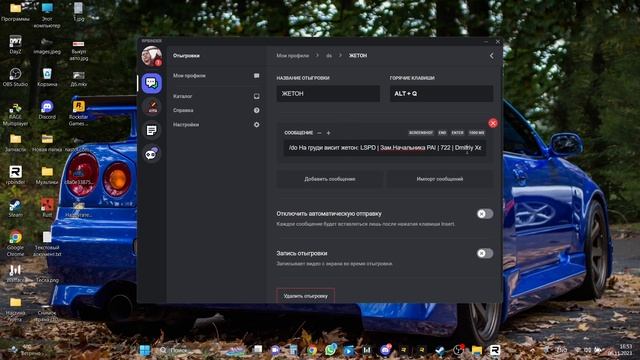Screen dimensions: 640x360
Task: Click the question mark icon beside Справка
Action: coord(256,110)
